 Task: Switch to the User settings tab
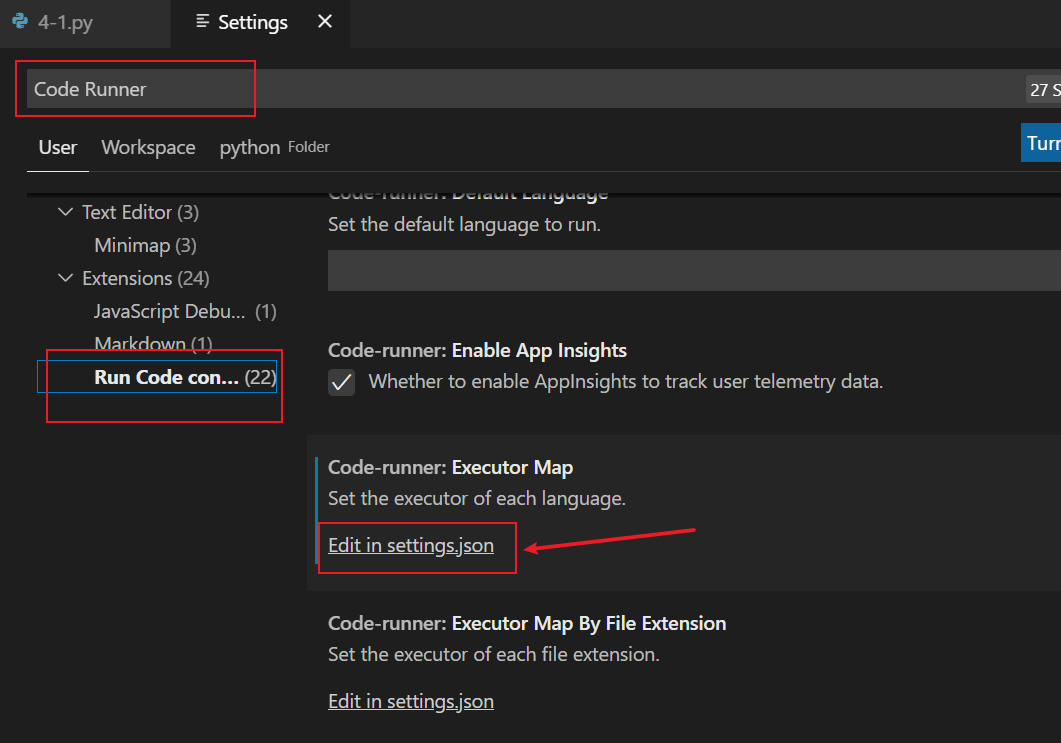click(57, 147)
